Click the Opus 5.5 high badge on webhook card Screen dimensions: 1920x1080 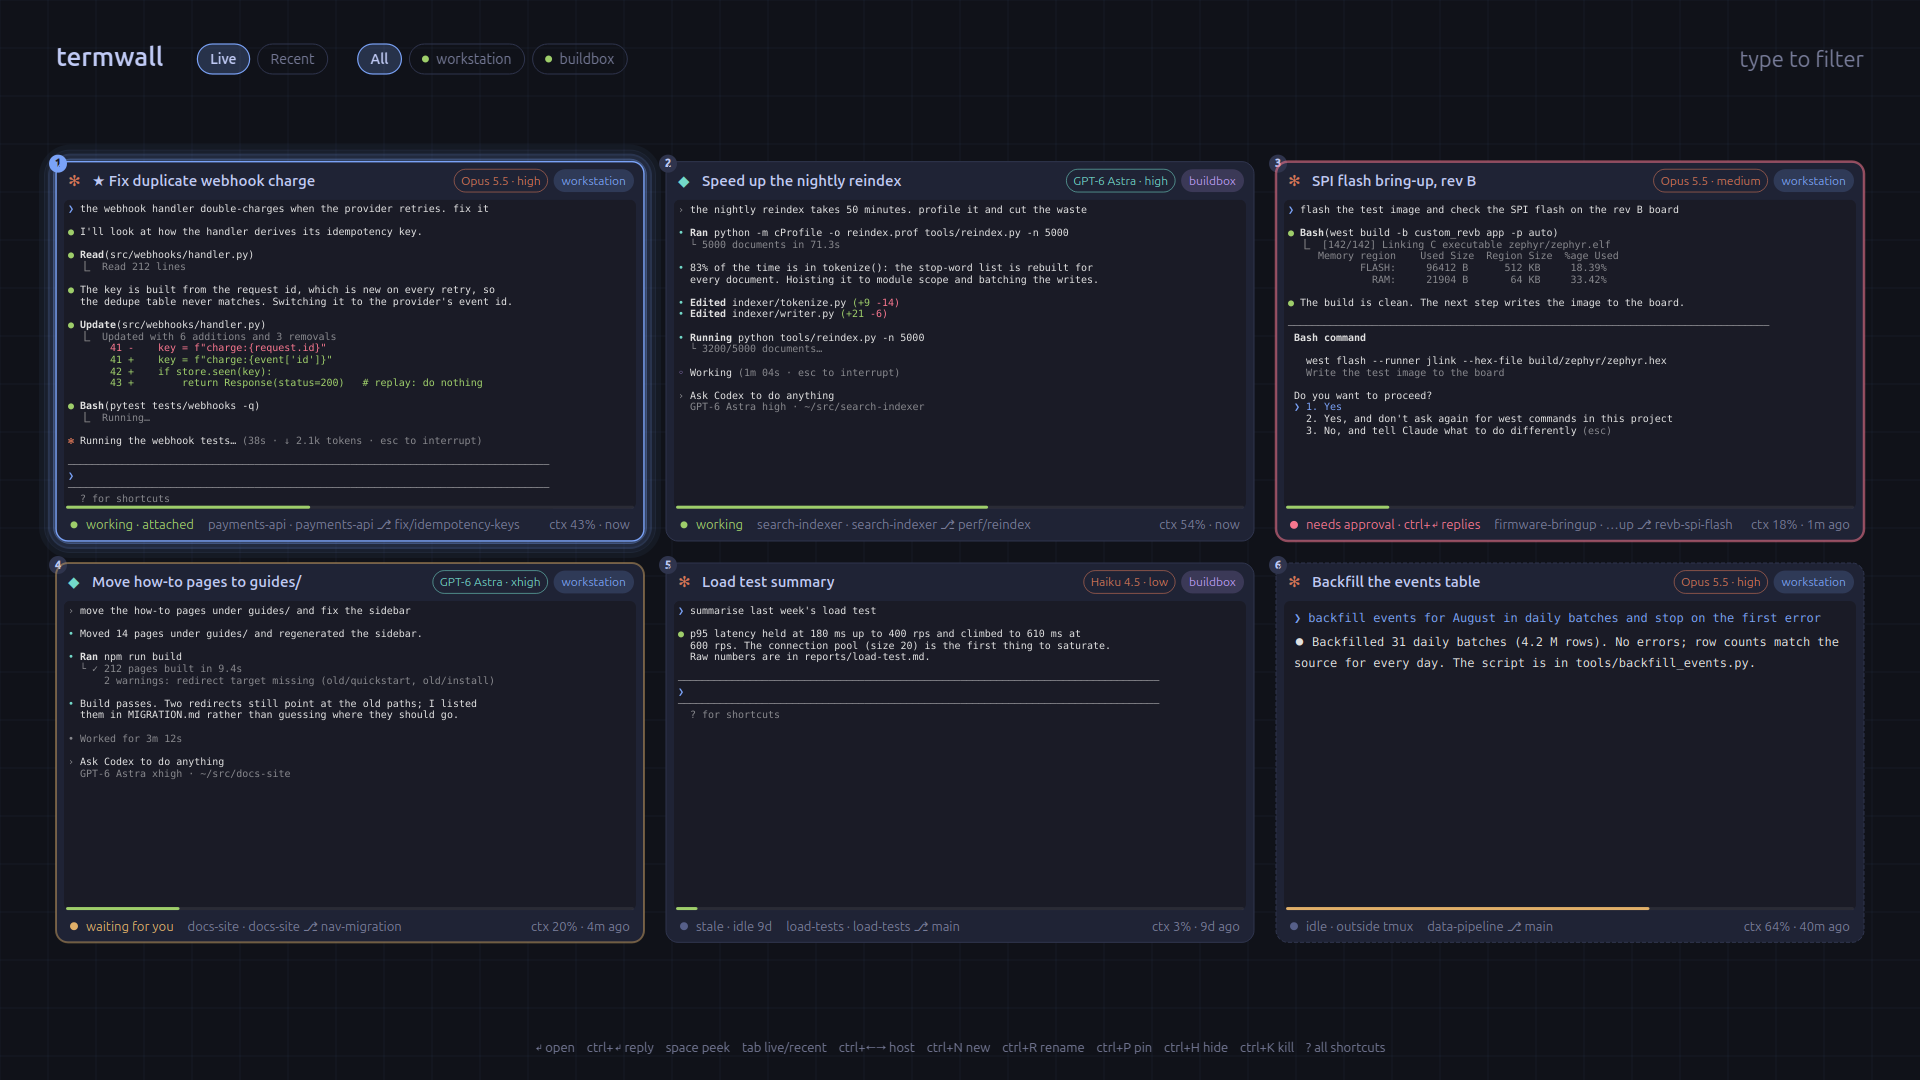click(500, 181)
